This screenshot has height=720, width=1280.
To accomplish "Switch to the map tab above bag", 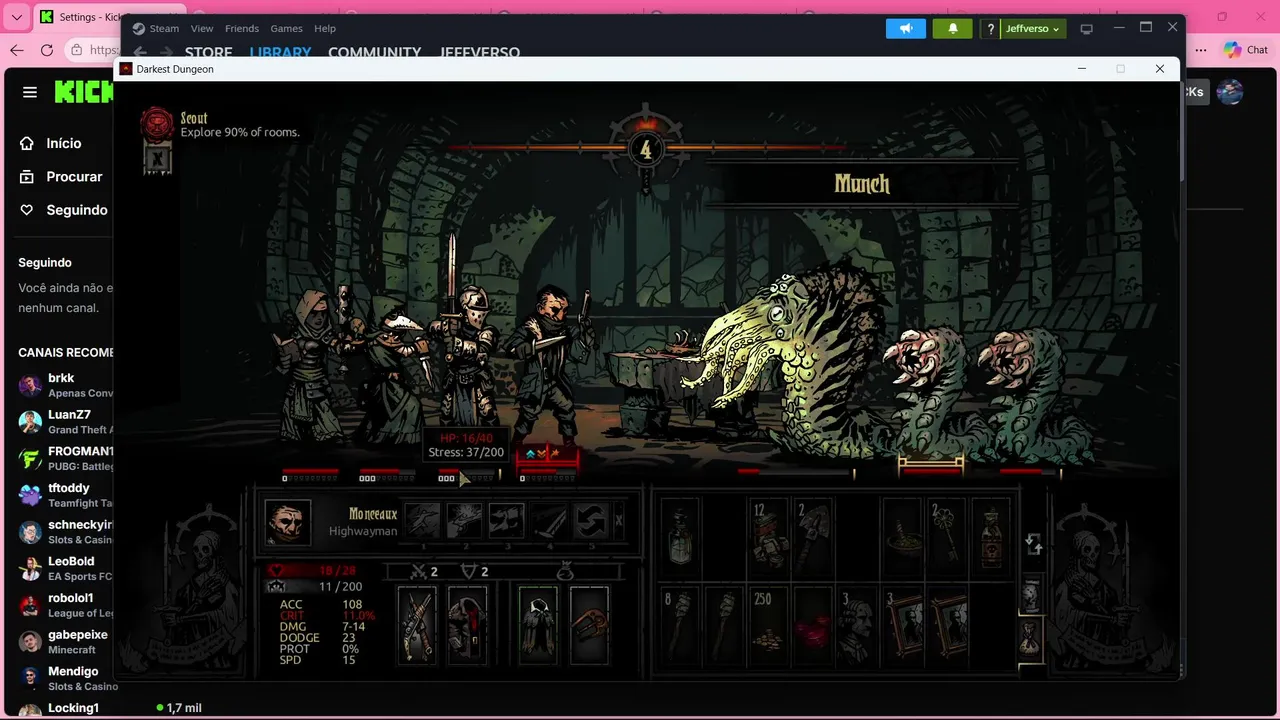I will click(1031, 593).
